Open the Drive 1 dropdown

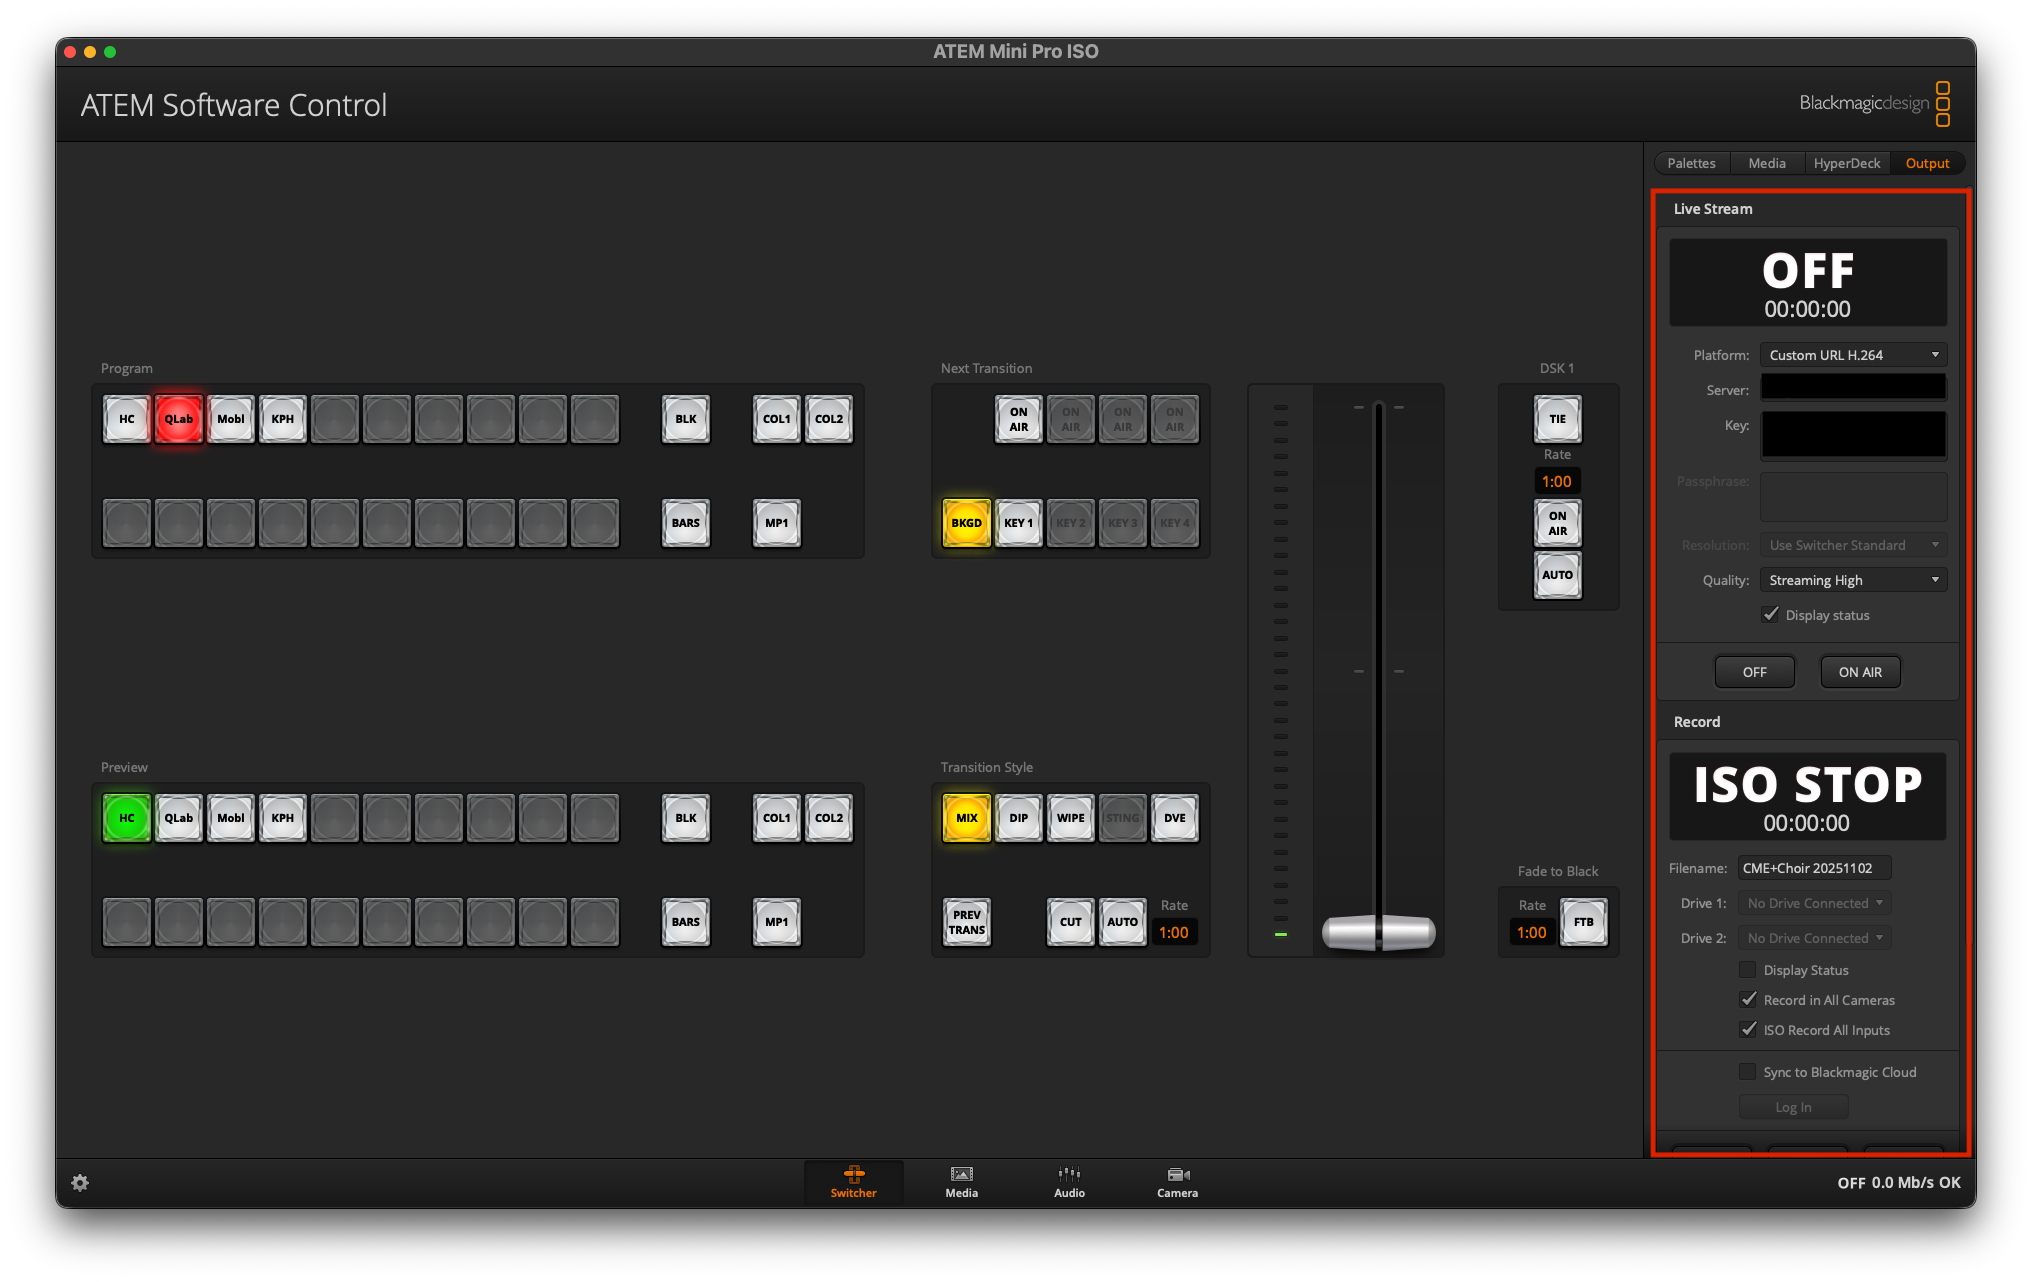[x=1814, y=903]
